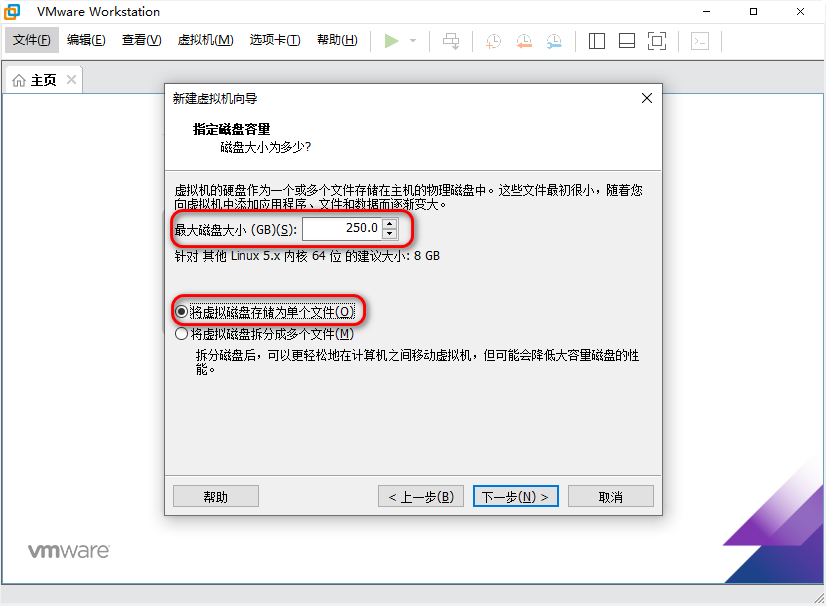Toggle the library sidebar view icon
This screenshot has width=826, height=606.
[x=596, y=41]
